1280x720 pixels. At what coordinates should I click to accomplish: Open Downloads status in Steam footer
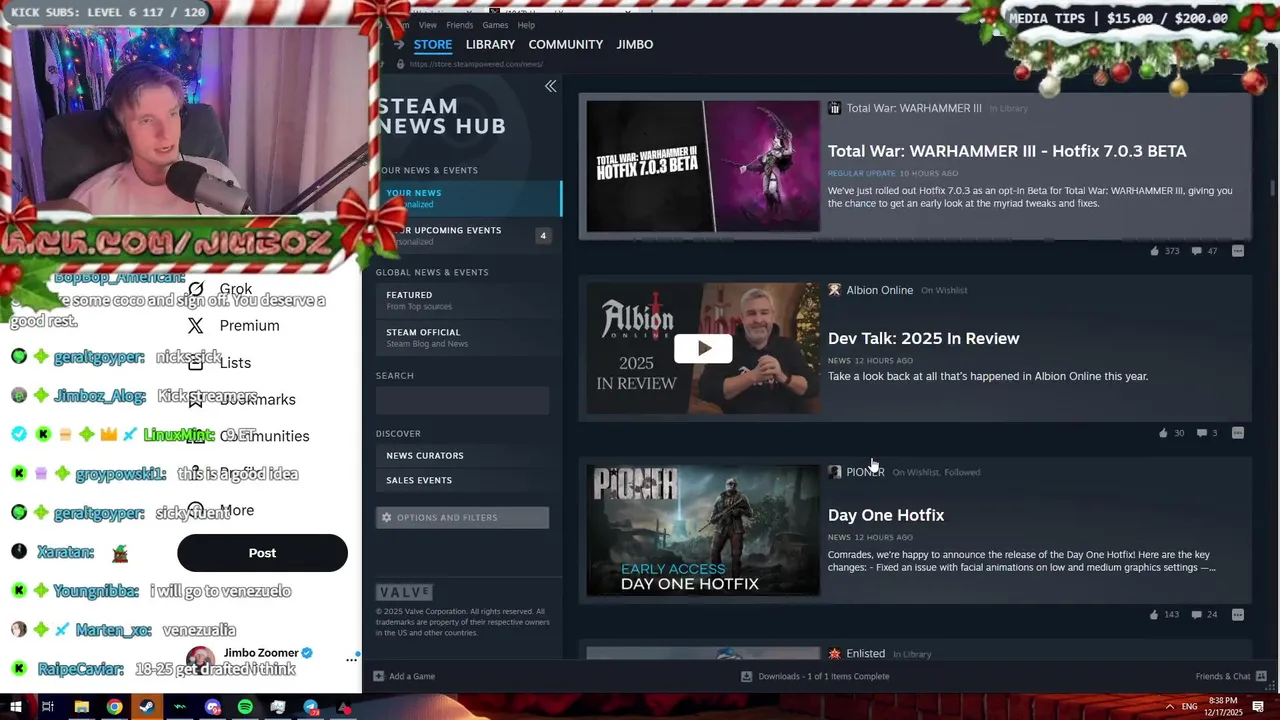coord(824,676)
